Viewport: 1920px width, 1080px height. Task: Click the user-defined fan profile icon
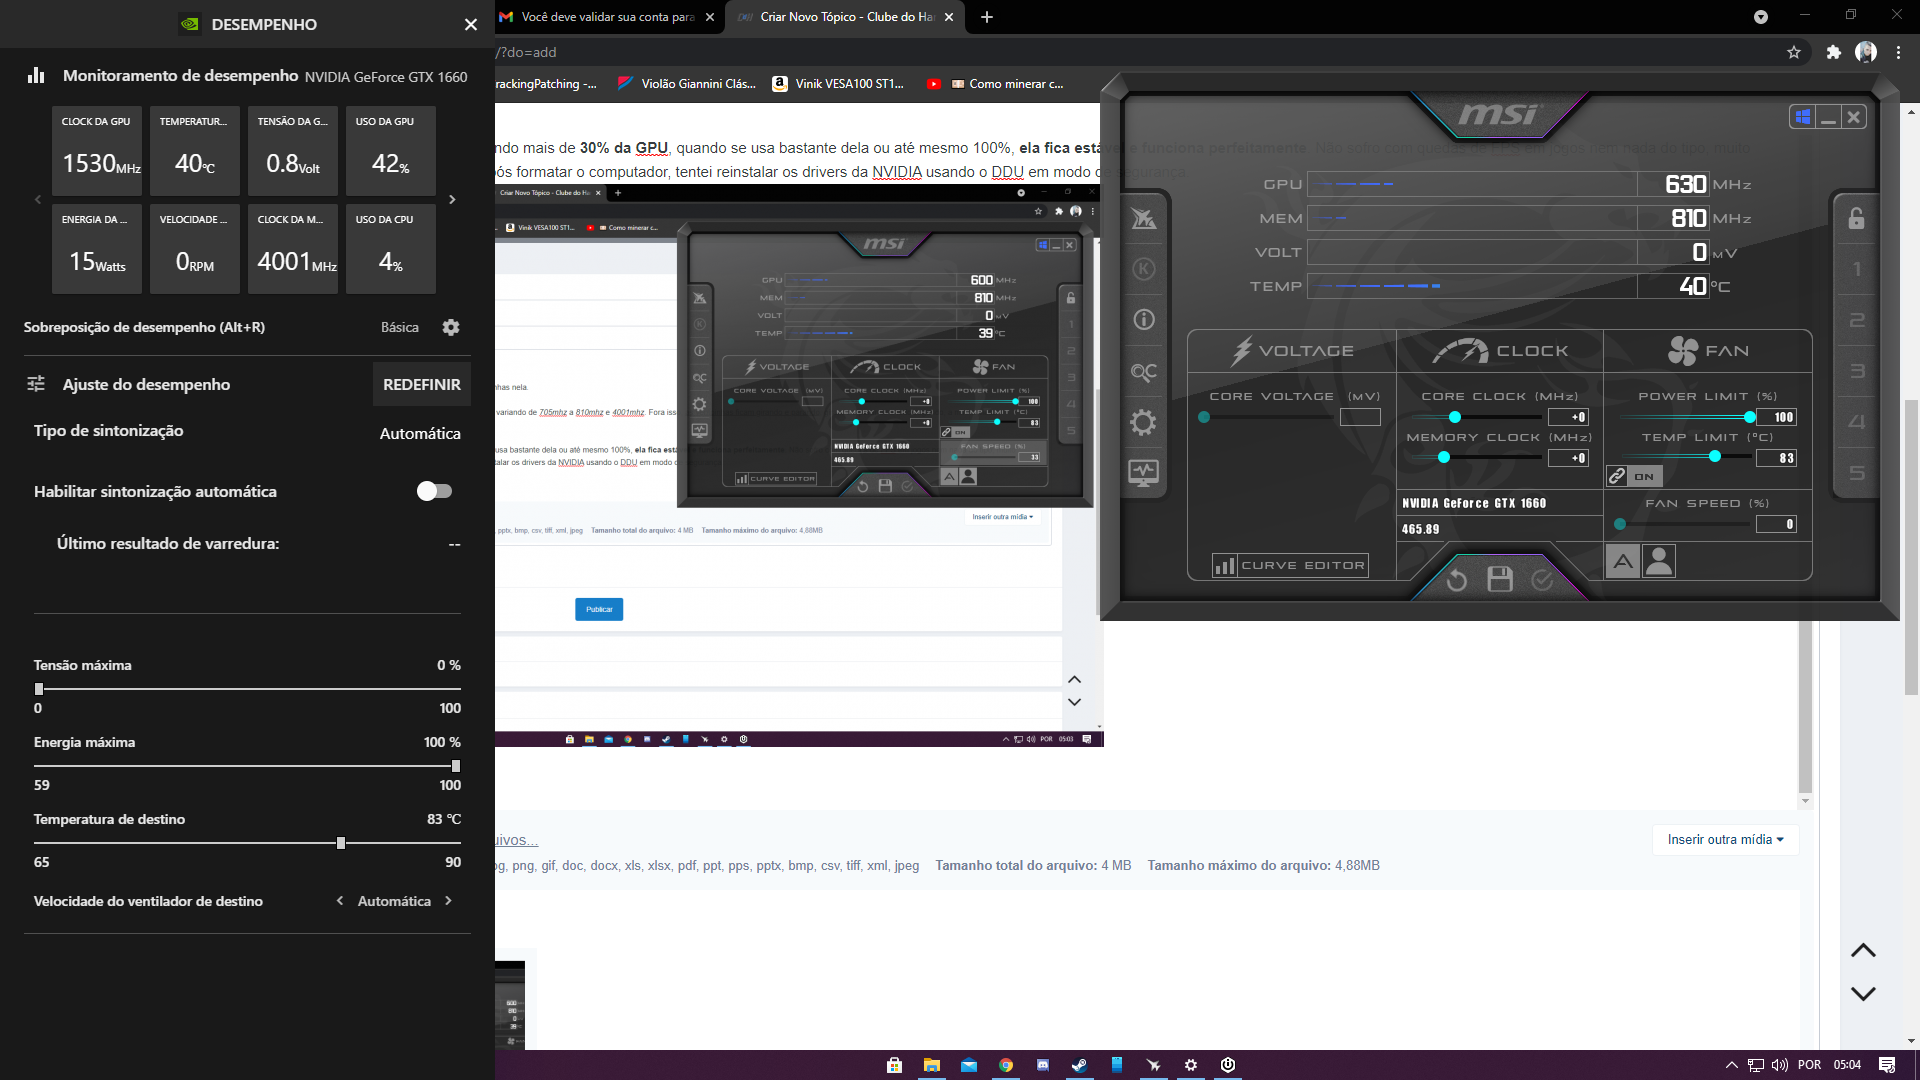click(1659, 561)
